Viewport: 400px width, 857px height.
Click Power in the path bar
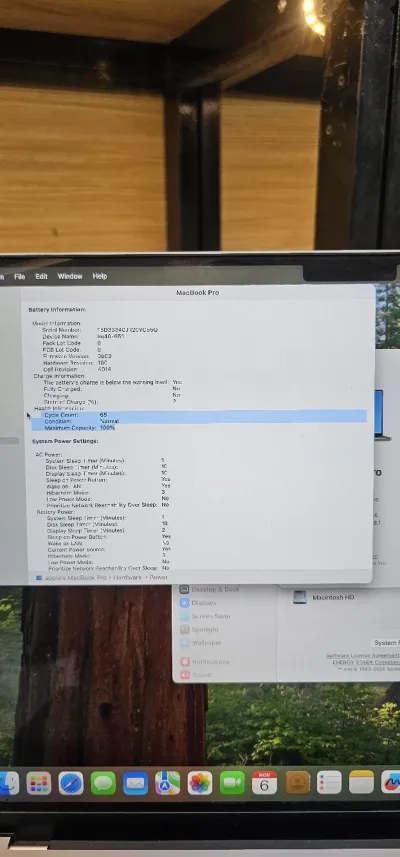point(158,577)
